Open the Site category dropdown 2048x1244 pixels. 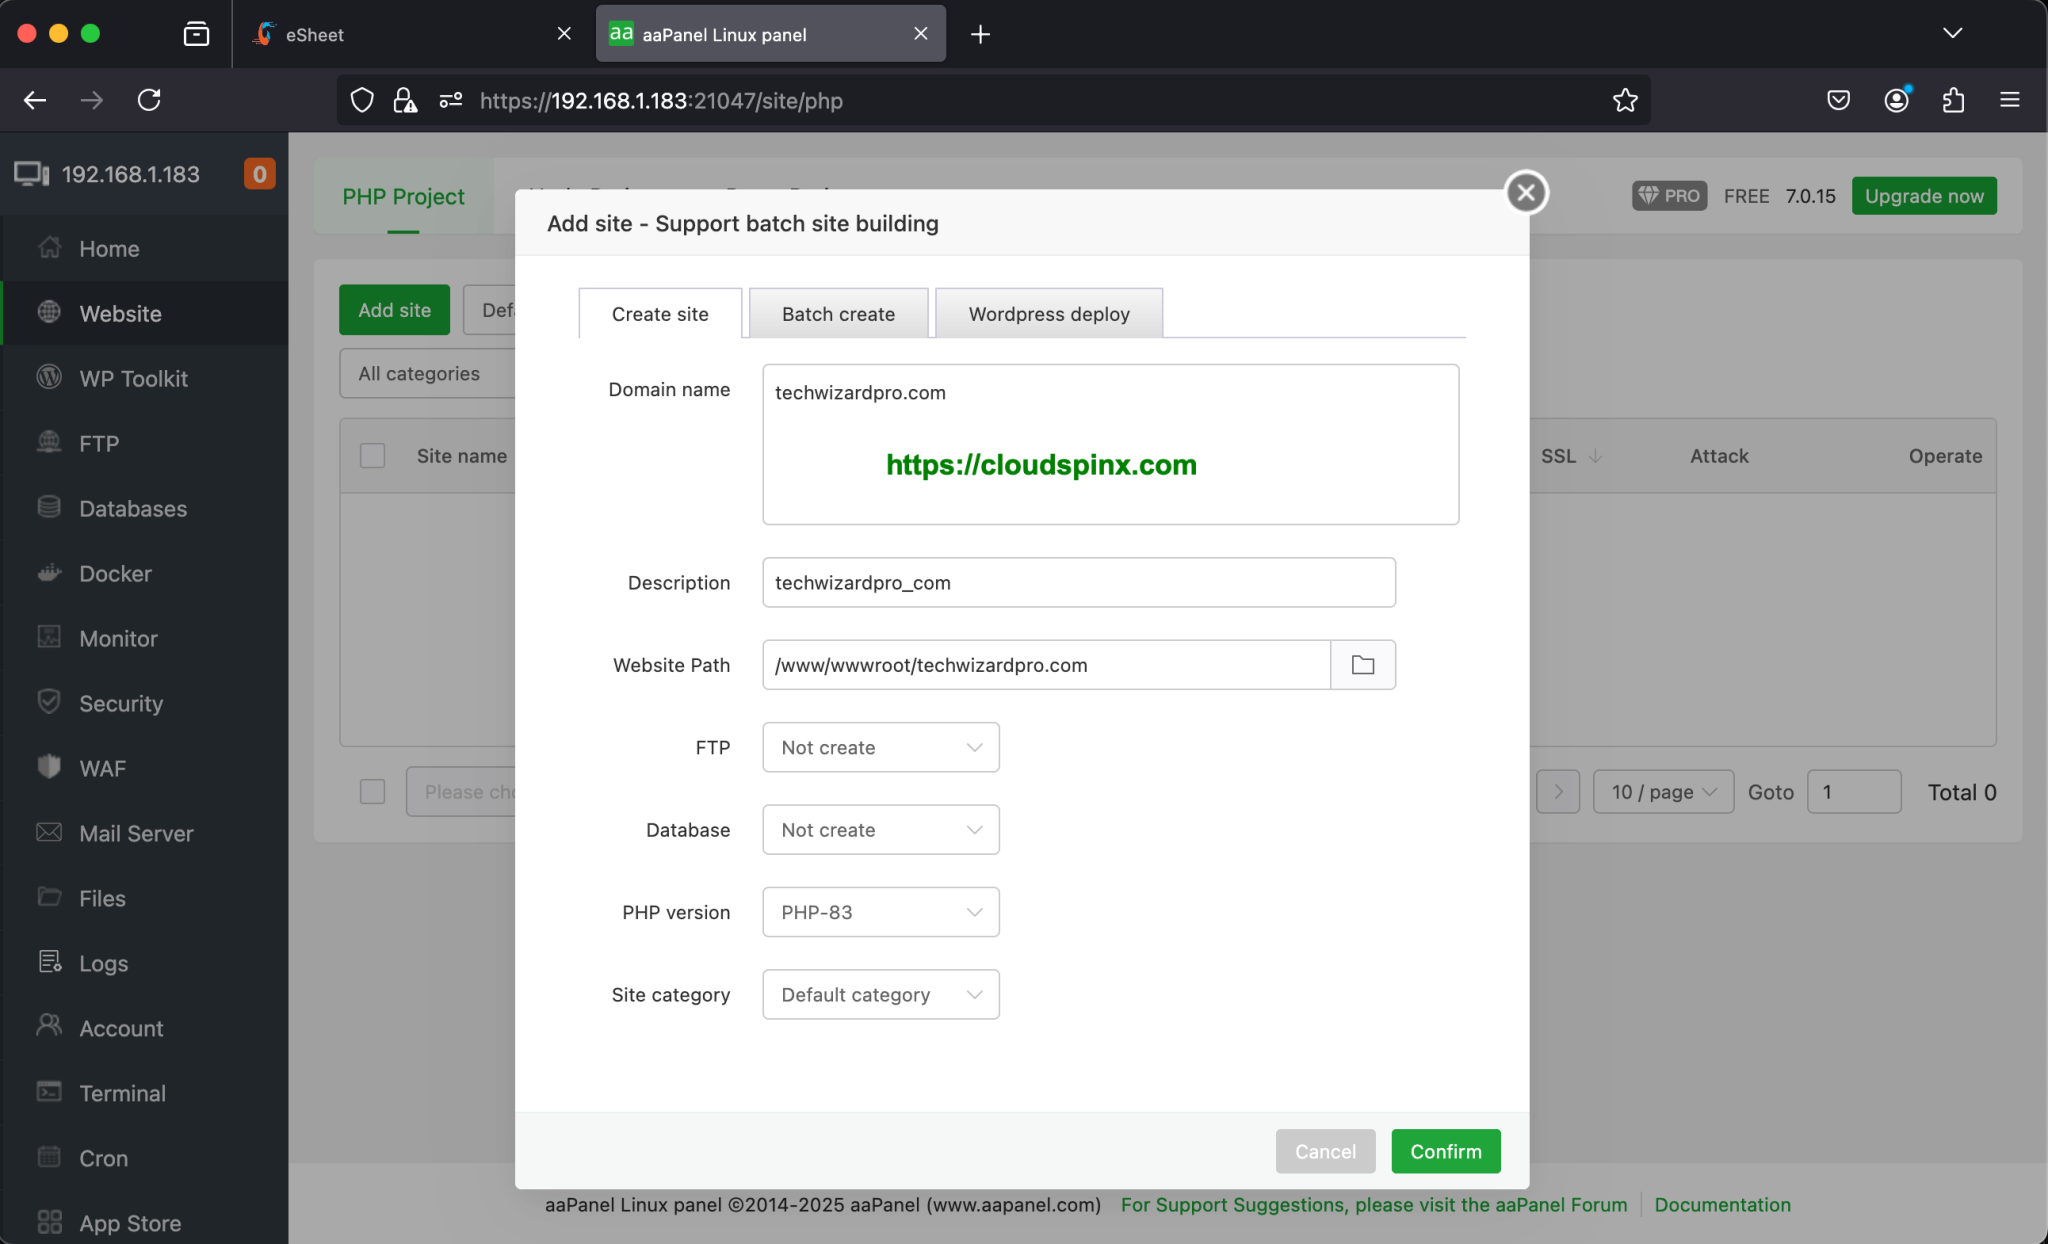[x=879, y=994]
